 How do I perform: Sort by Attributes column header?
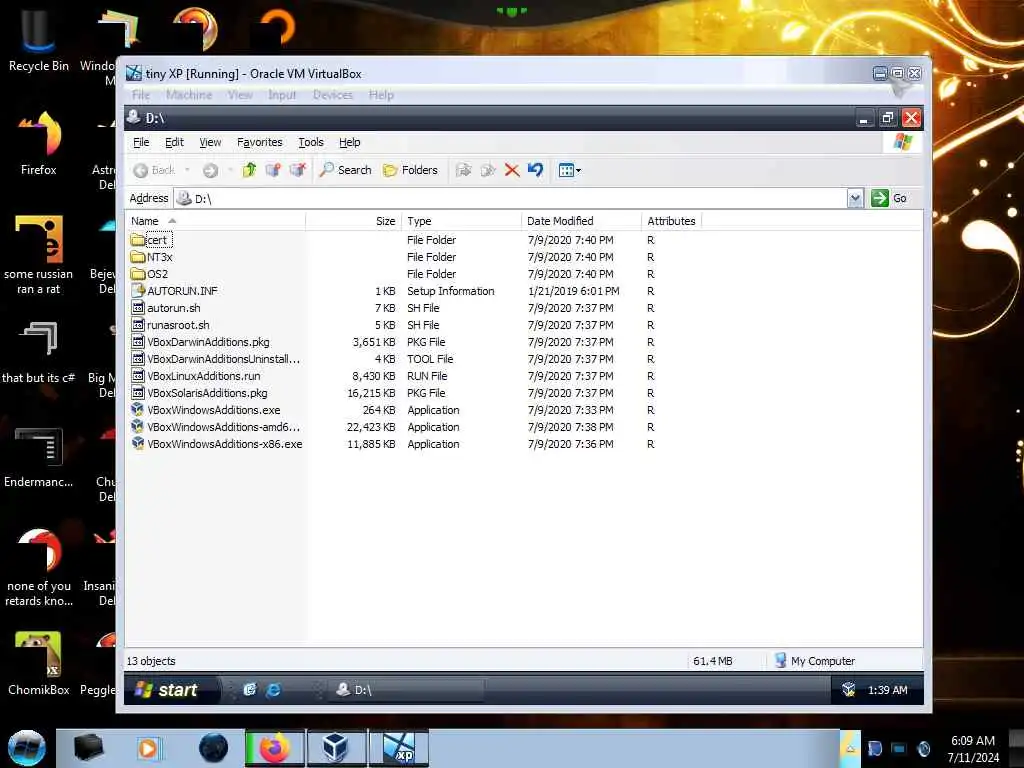(671, 221)
